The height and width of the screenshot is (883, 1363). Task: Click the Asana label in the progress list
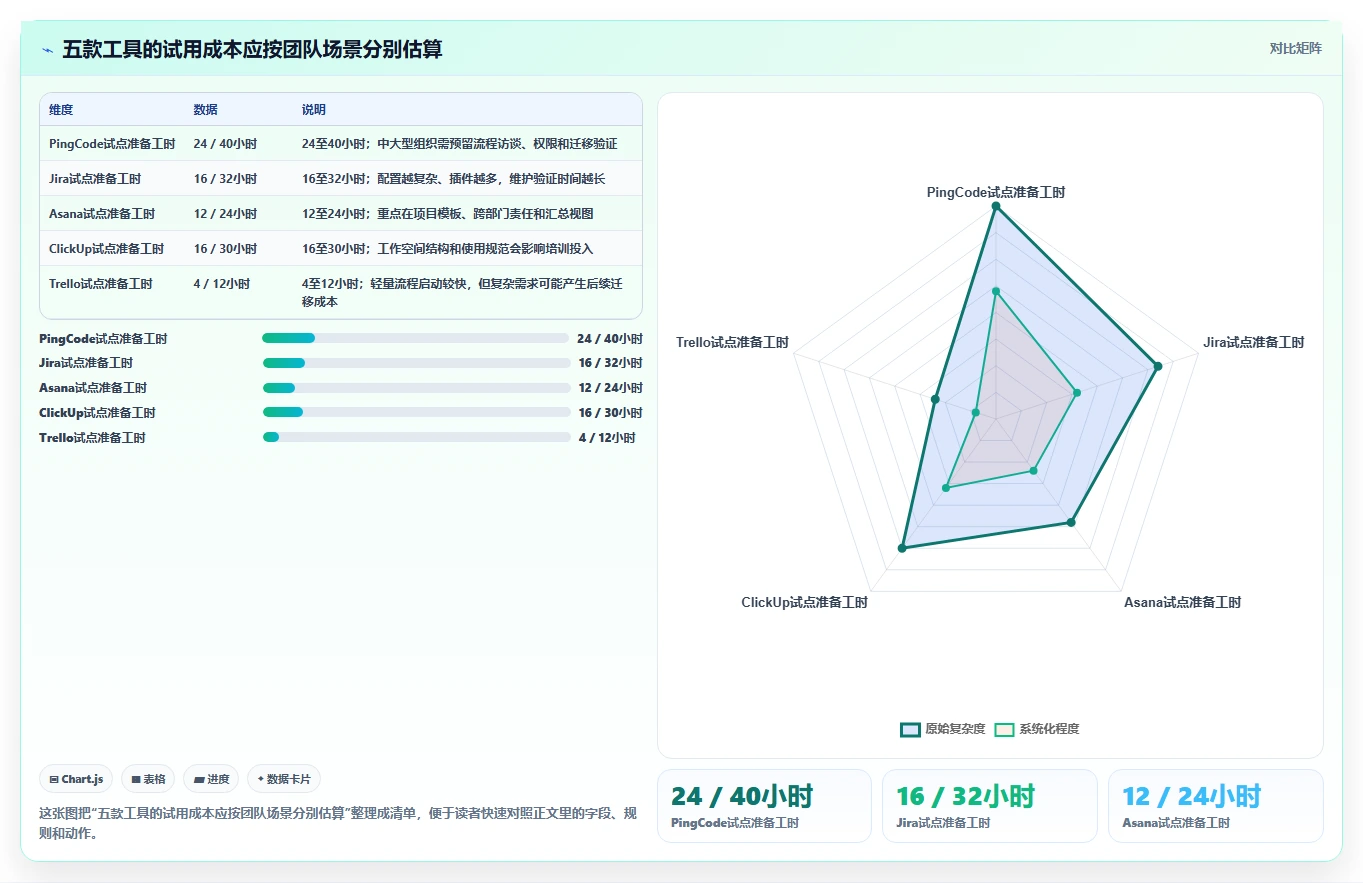pos(93,388)
